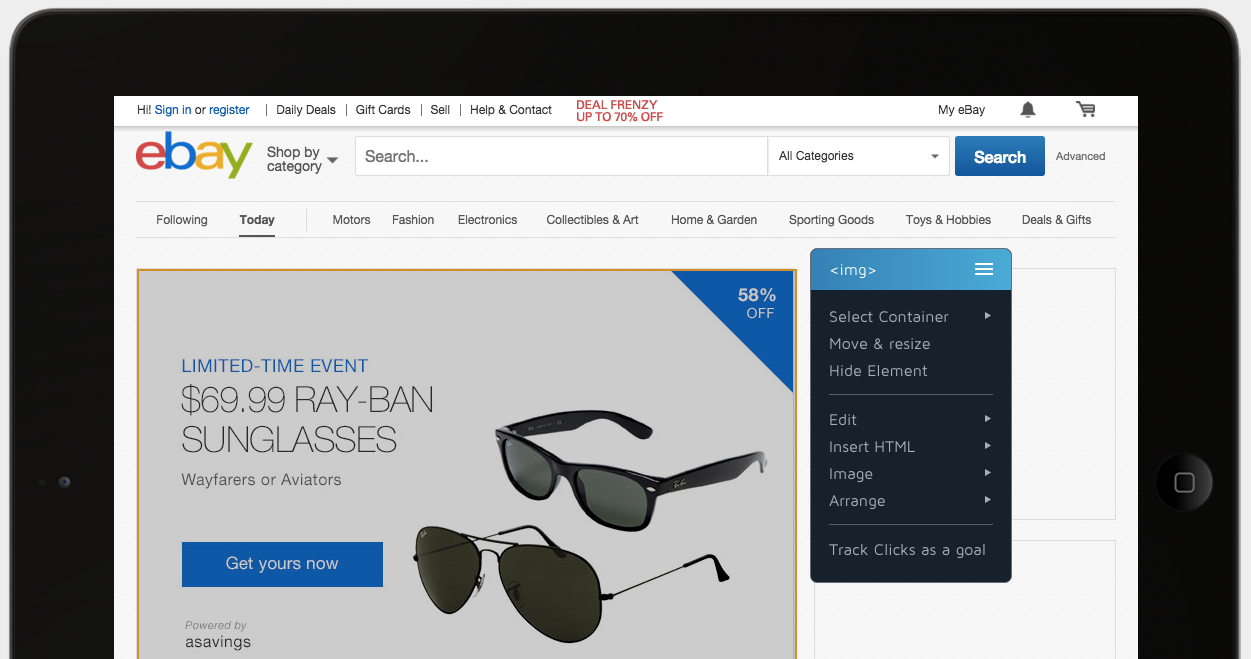1251x659 pixels.
Task: Switch to the Today tab
Action: (x=257, y=220)
